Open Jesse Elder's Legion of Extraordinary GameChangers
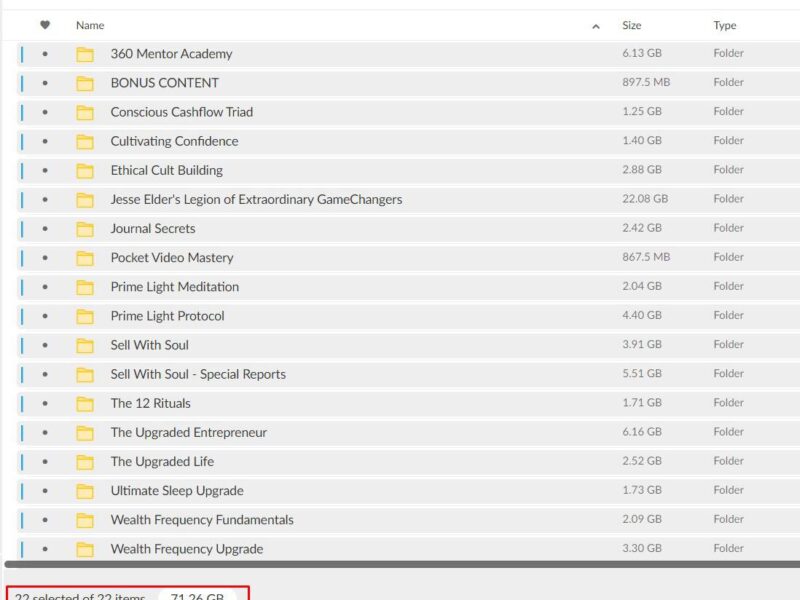The height and width of the screenshot is (600, 800). (256, 200)
